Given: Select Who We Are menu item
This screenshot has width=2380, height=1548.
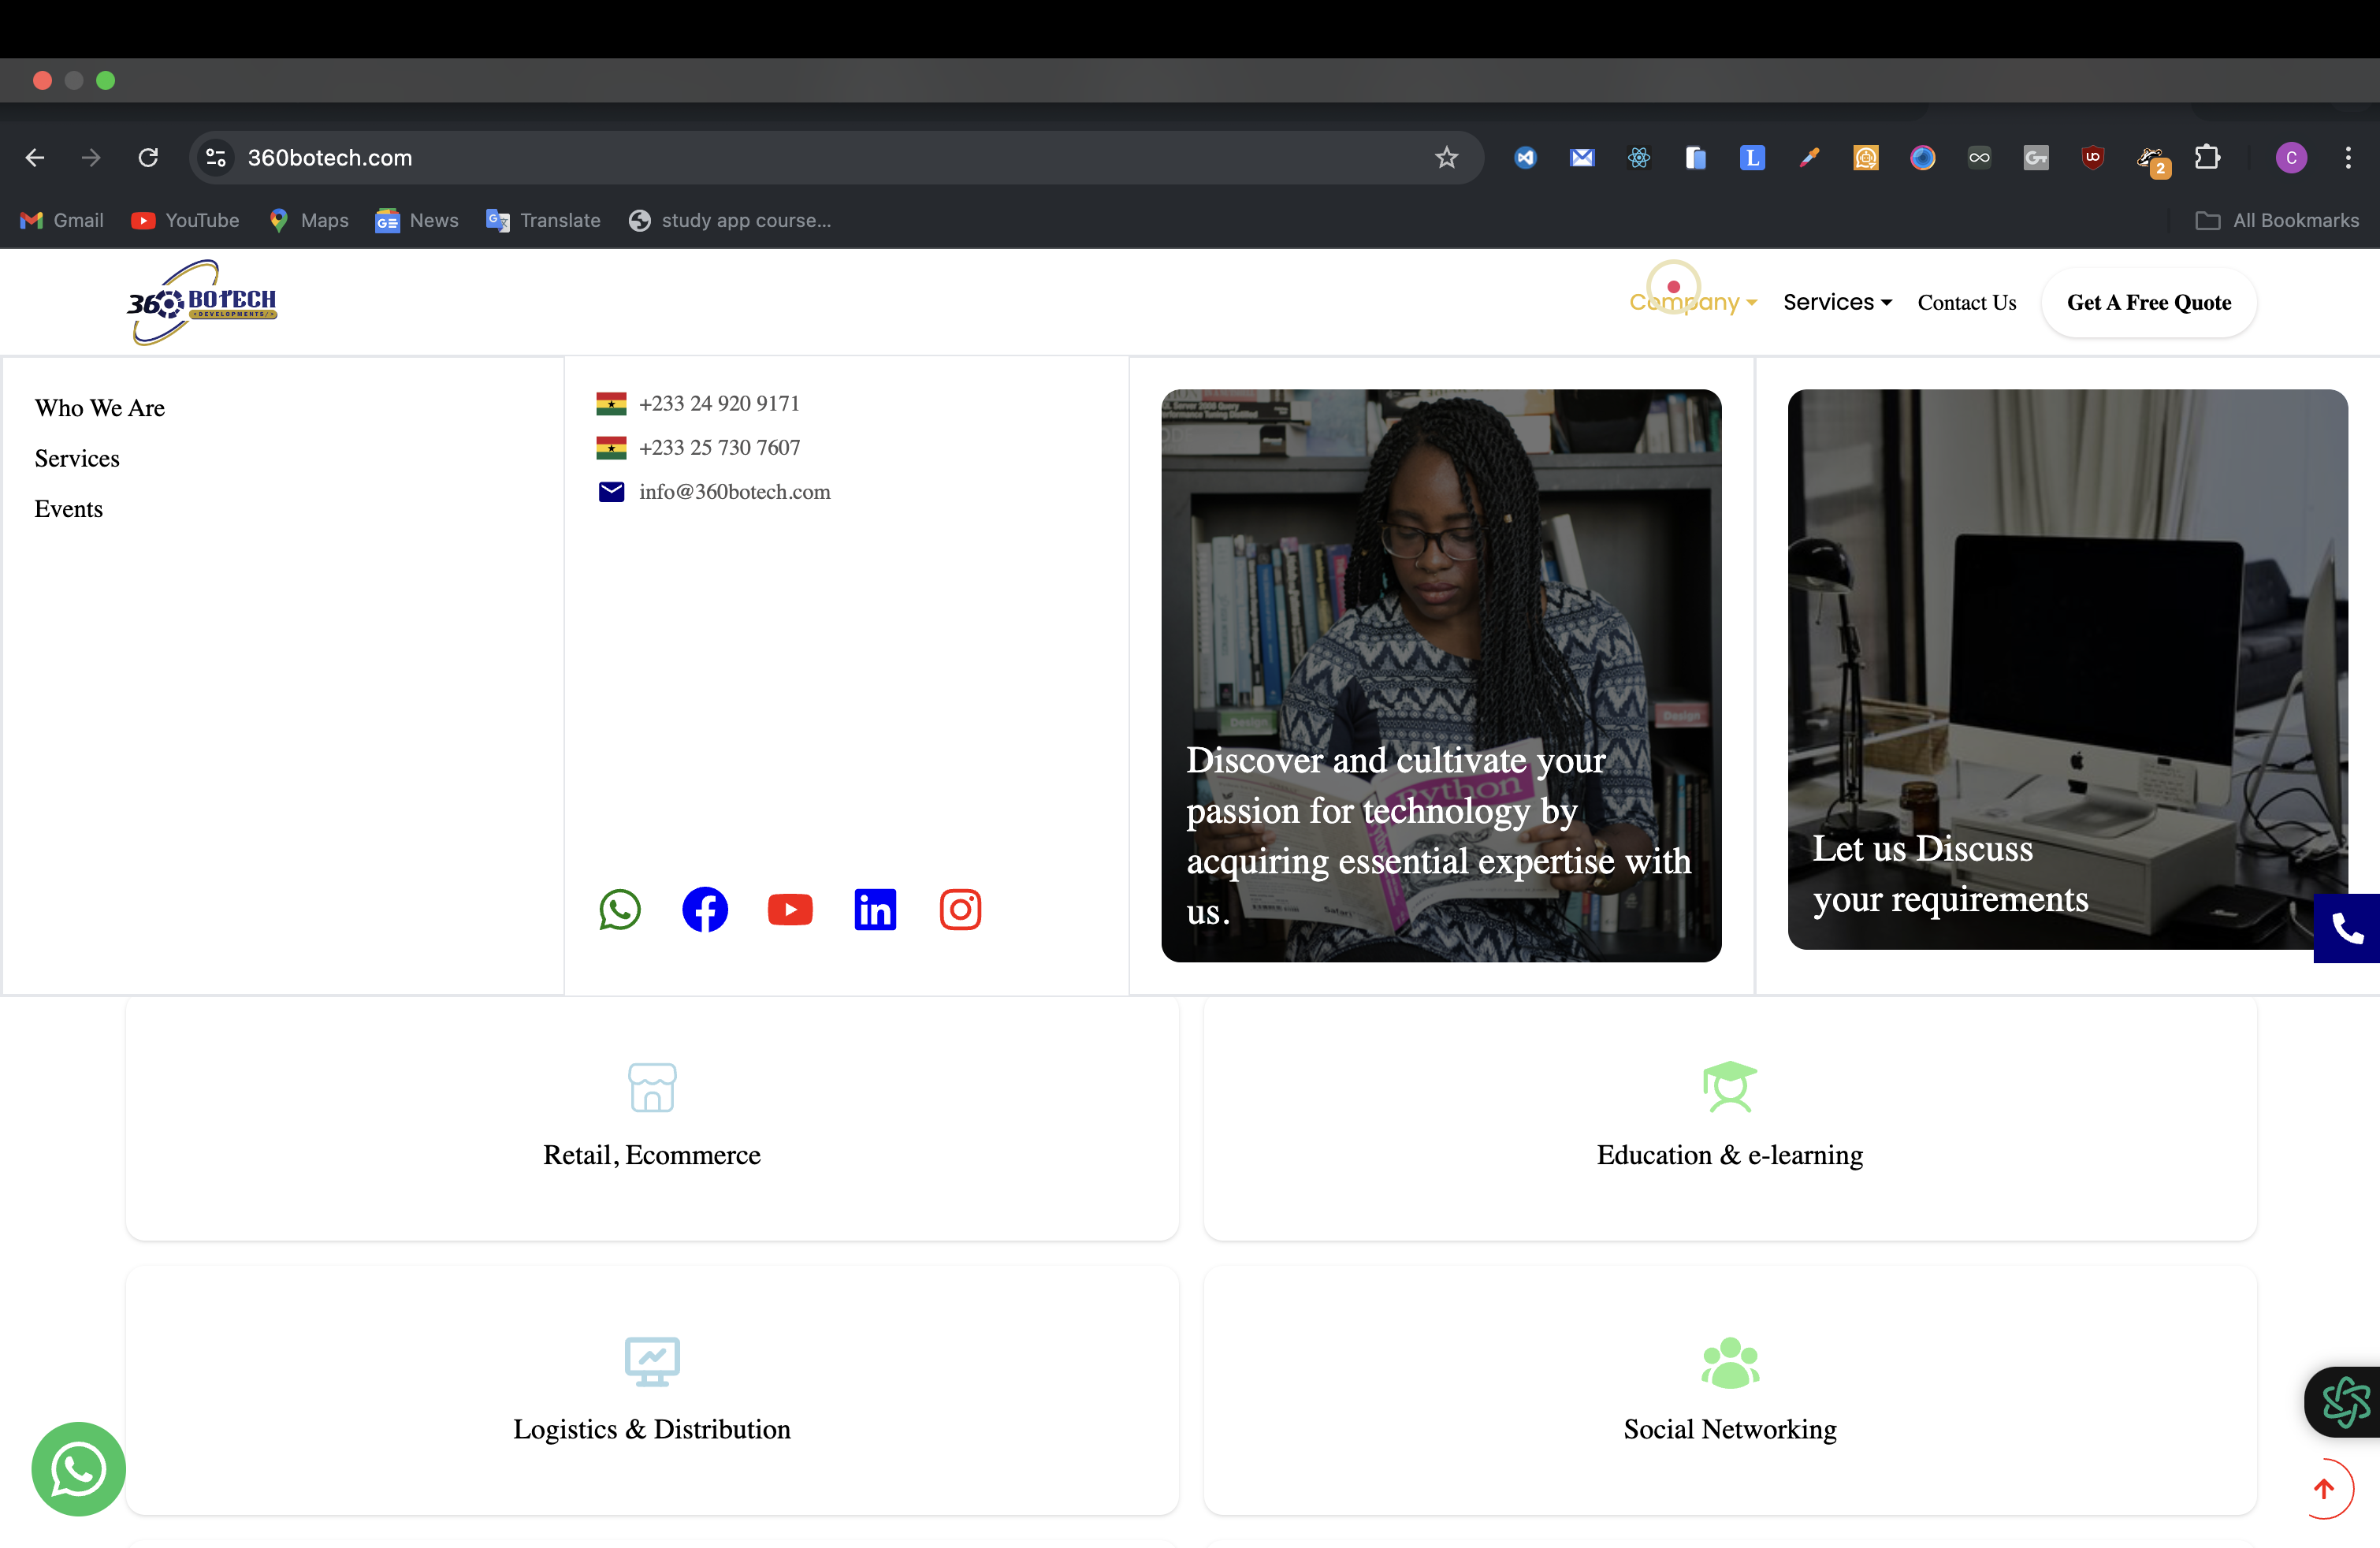Looking at the screenshot, I should click(100, 408).
